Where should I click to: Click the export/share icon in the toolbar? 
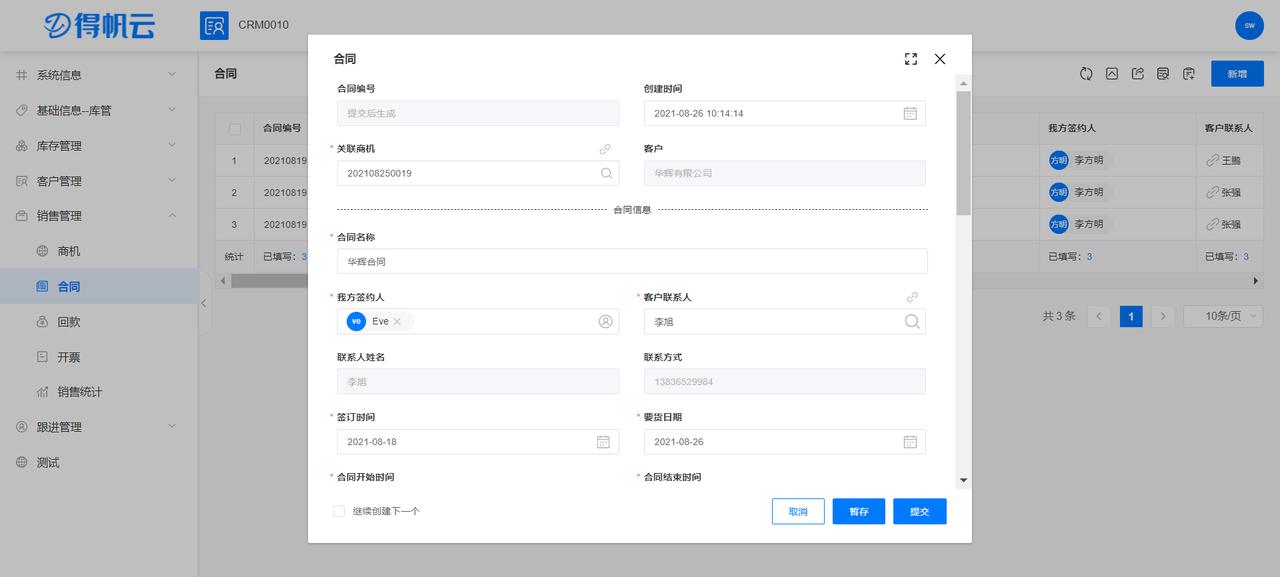click(x=1138, y=74)
